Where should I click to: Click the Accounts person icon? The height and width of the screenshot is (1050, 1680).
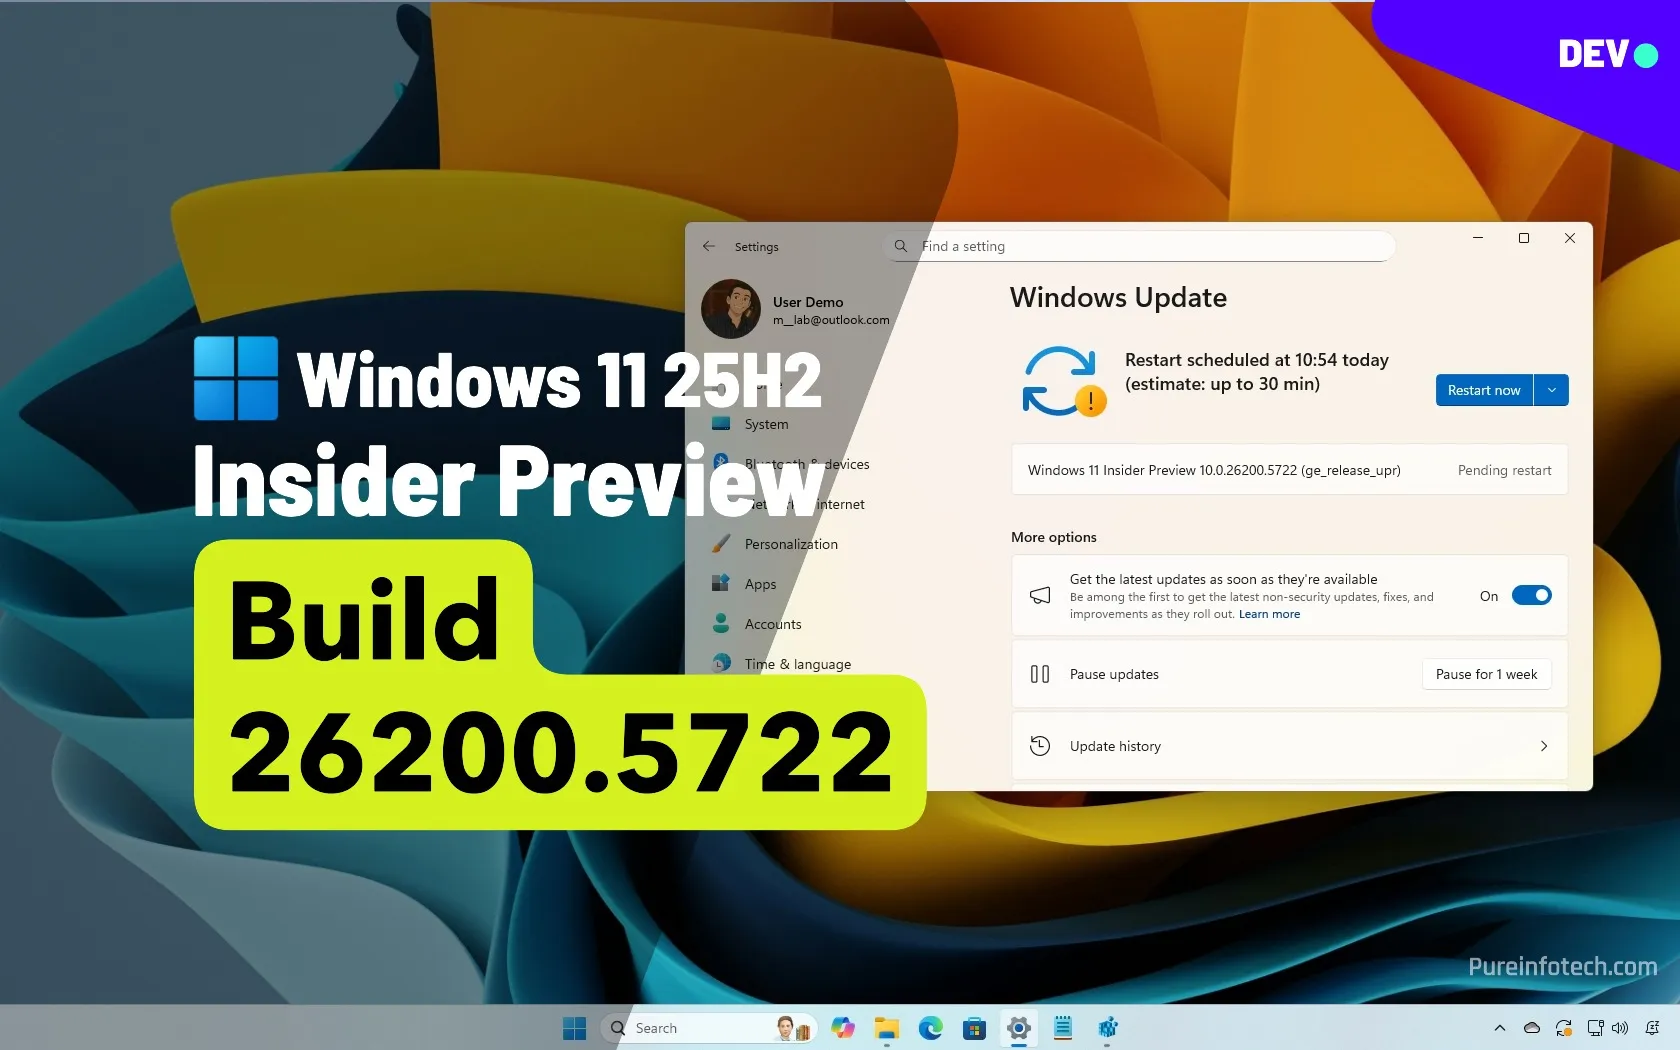[x=721, y=623]
